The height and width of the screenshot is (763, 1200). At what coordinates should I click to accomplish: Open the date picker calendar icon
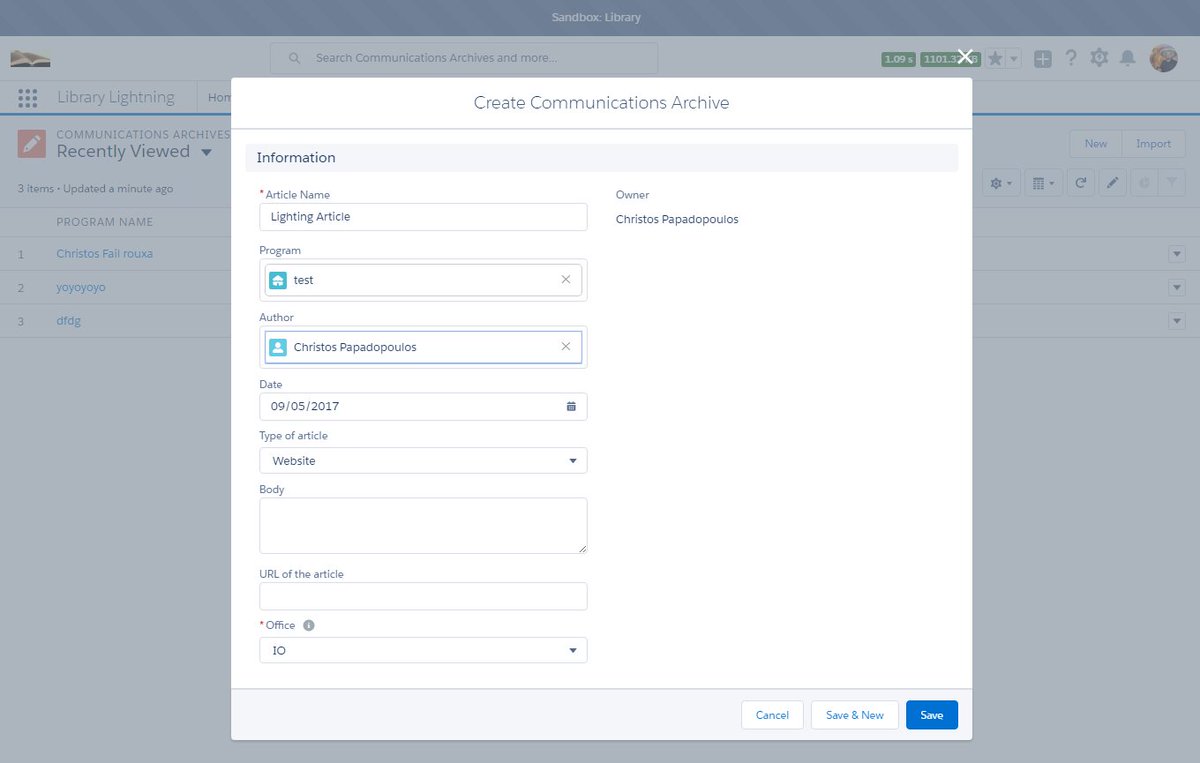click(x=571, y=407)
